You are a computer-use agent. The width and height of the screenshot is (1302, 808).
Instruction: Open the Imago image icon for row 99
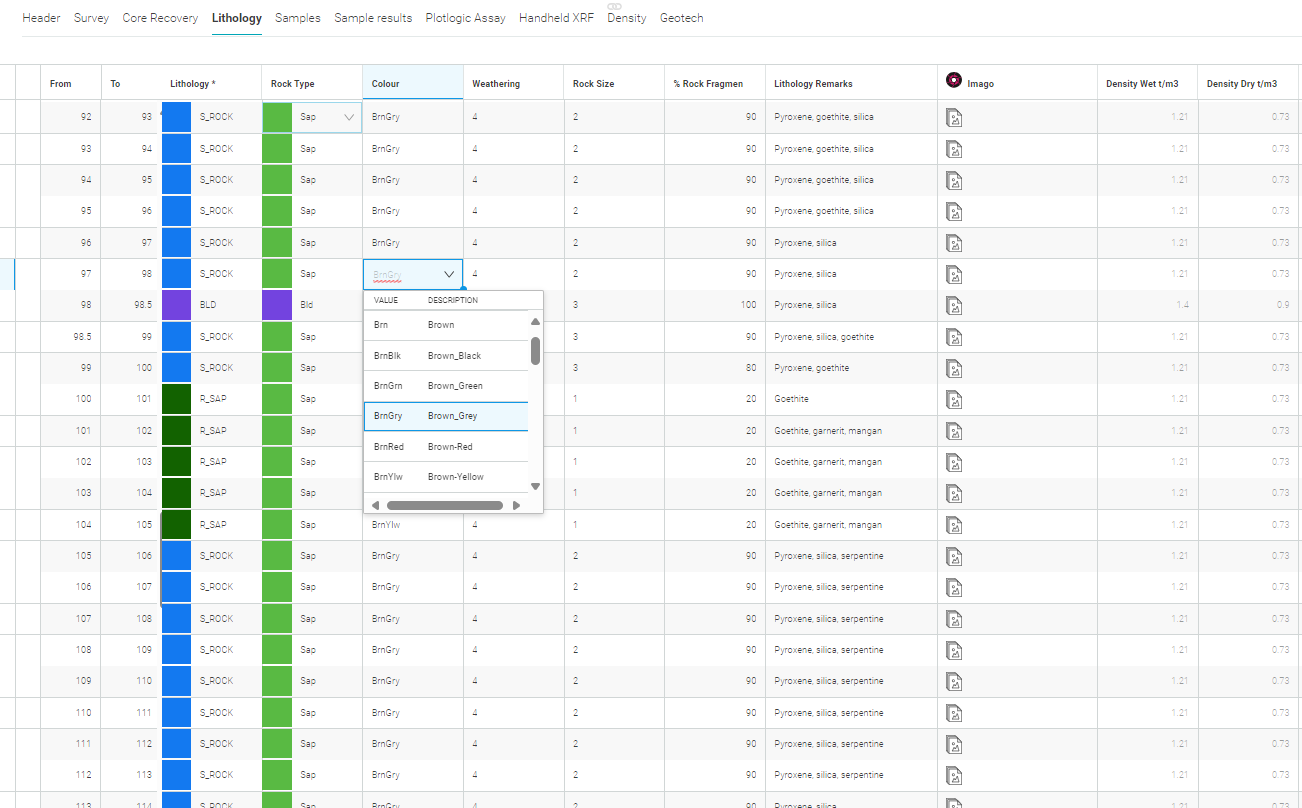(x=955, y=368)
